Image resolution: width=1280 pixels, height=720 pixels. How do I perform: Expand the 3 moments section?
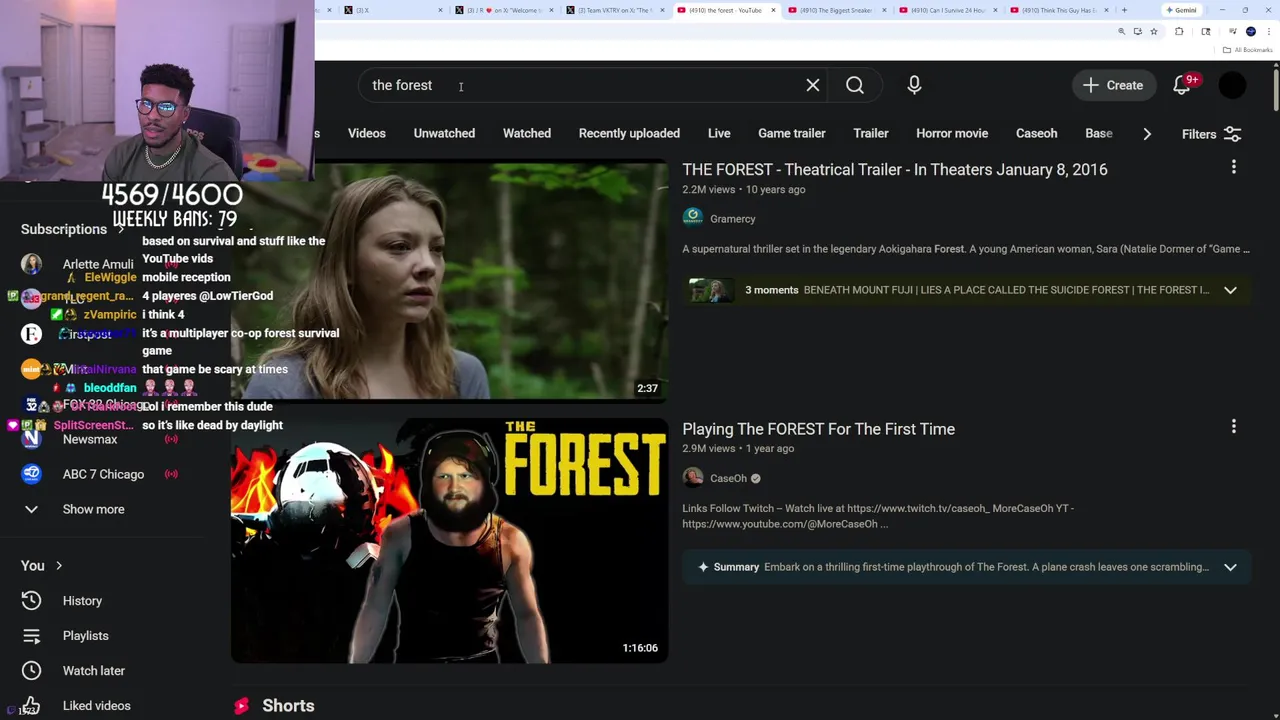coord(1230,290)
